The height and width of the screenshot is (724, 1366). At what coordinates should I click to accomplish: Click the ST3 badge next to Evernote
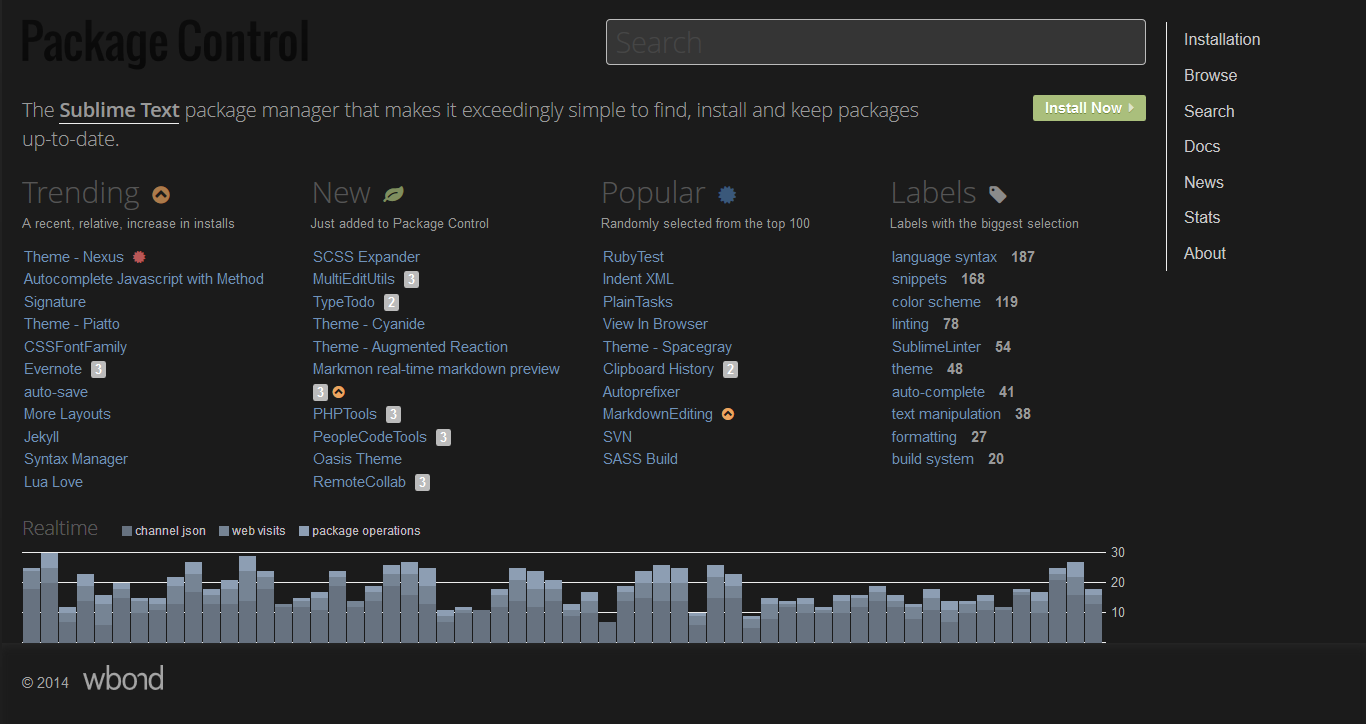(98, 369)
